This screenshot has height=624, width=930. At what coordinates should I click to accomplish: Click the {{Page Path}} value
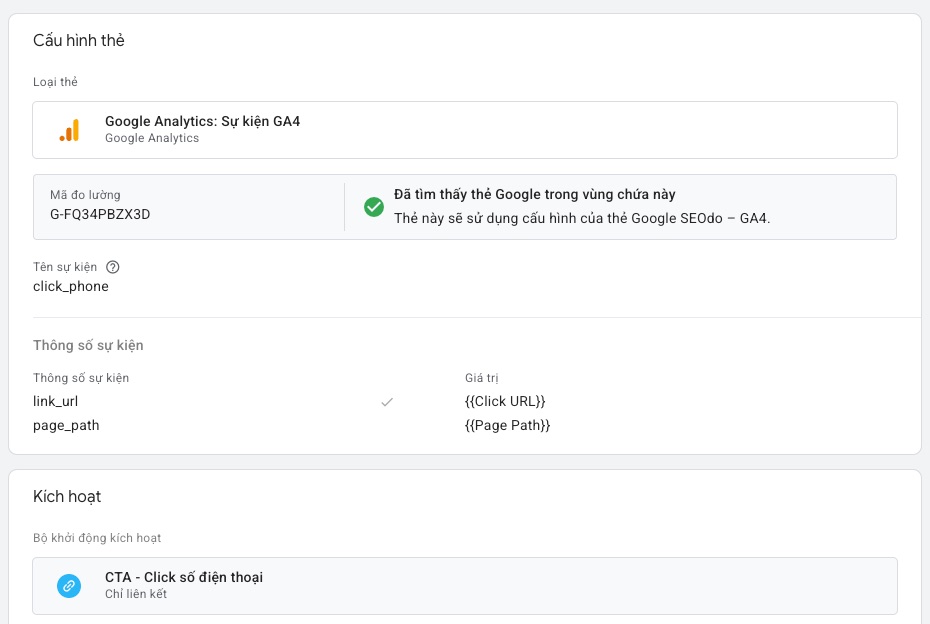pos(507,425)
